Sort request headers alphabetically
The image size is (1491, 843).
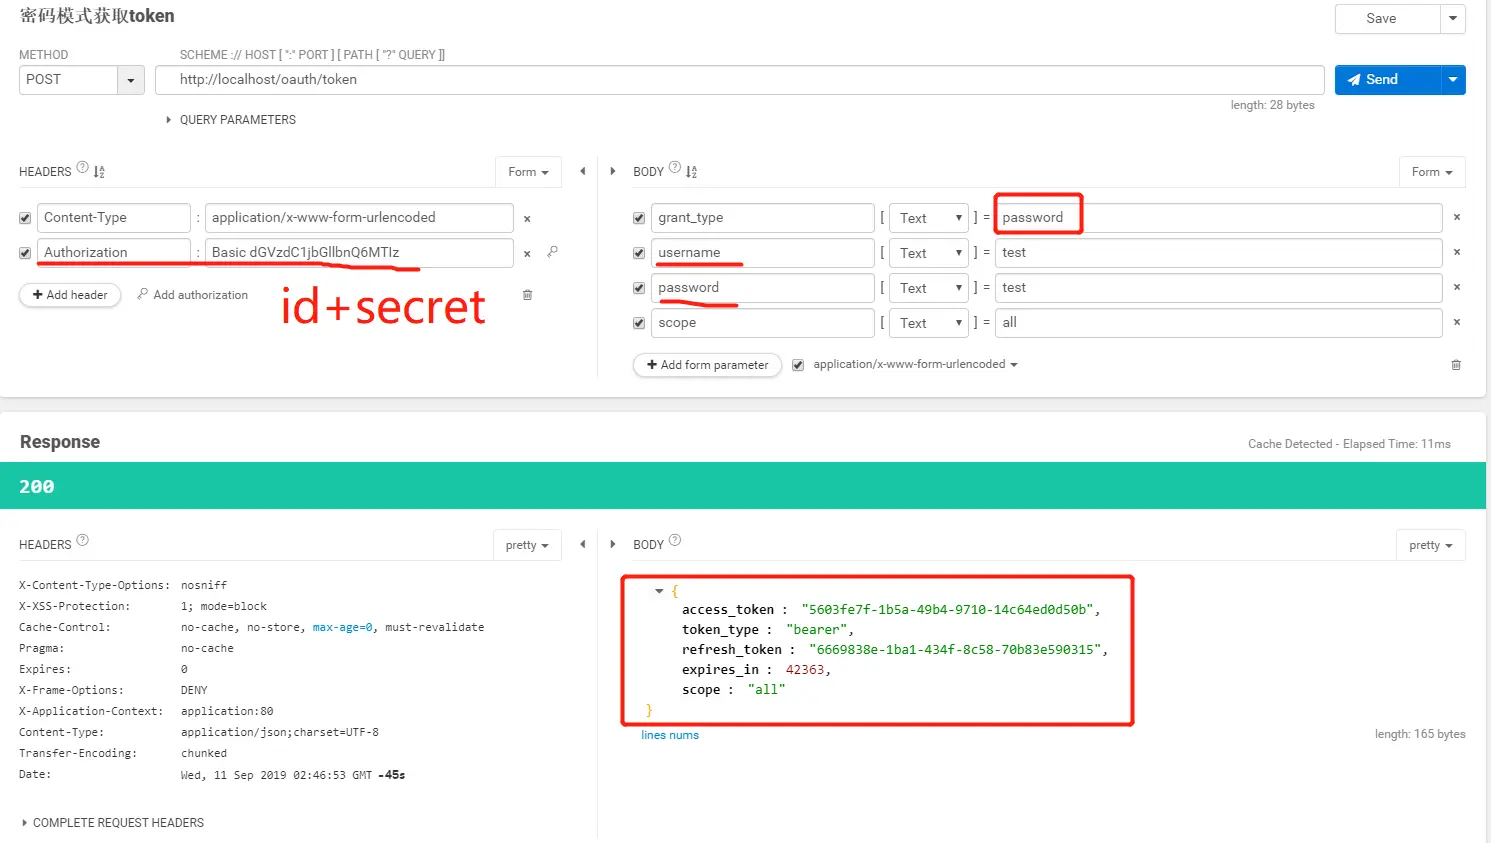[99, 172]
